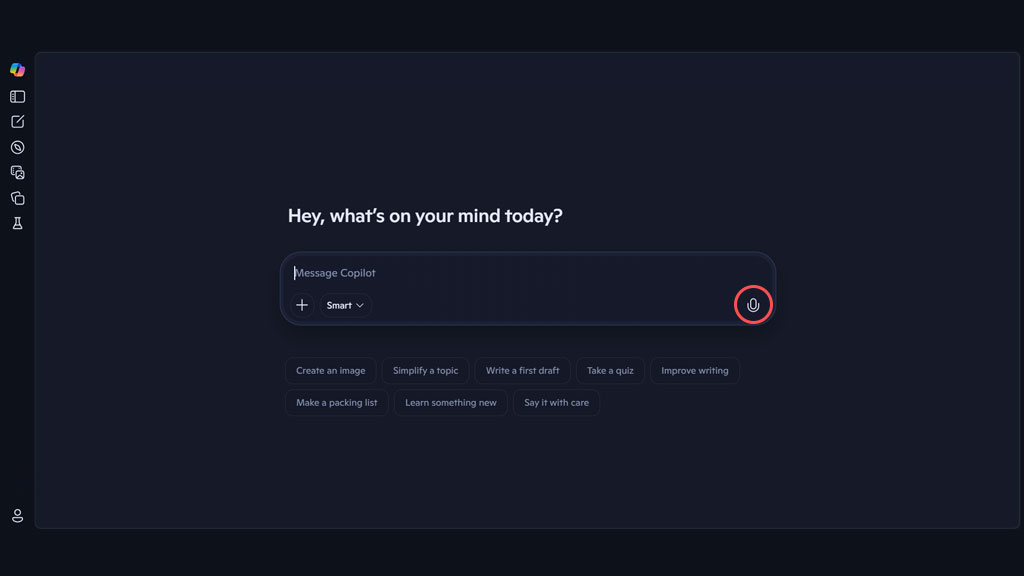Screen dimensions: 1024x576
Task: Choose Make a packing list chip
Action: click(336, 402)
